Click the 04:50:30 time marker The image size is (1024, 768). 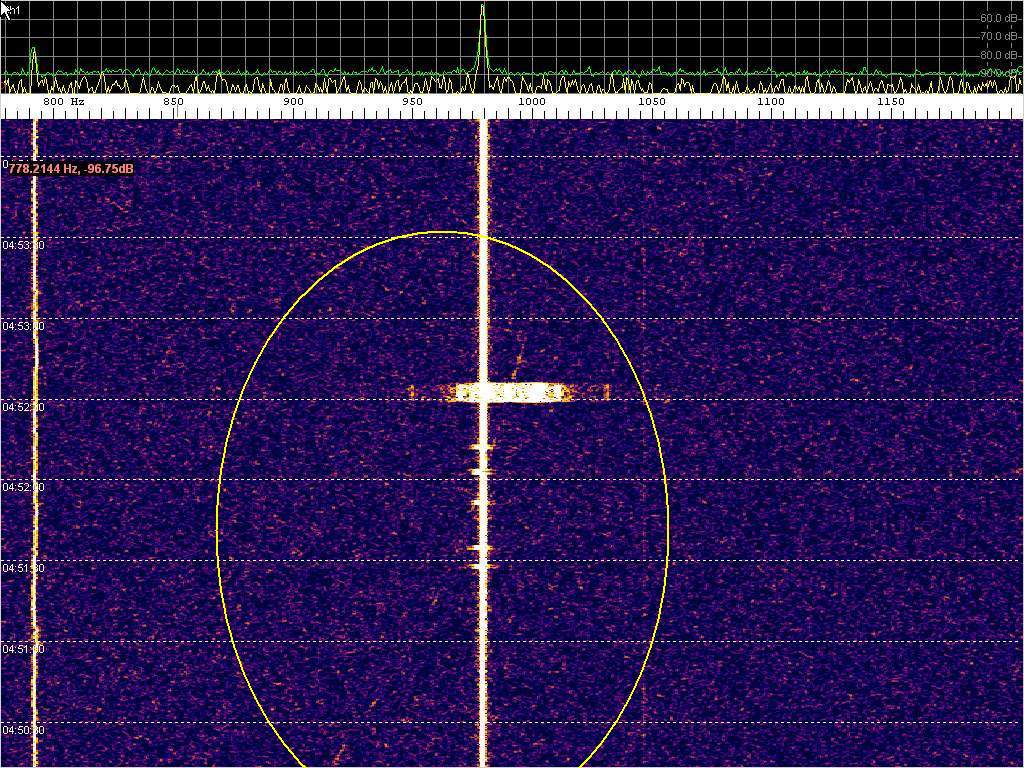pyautogui.click(x=23, y=731)
